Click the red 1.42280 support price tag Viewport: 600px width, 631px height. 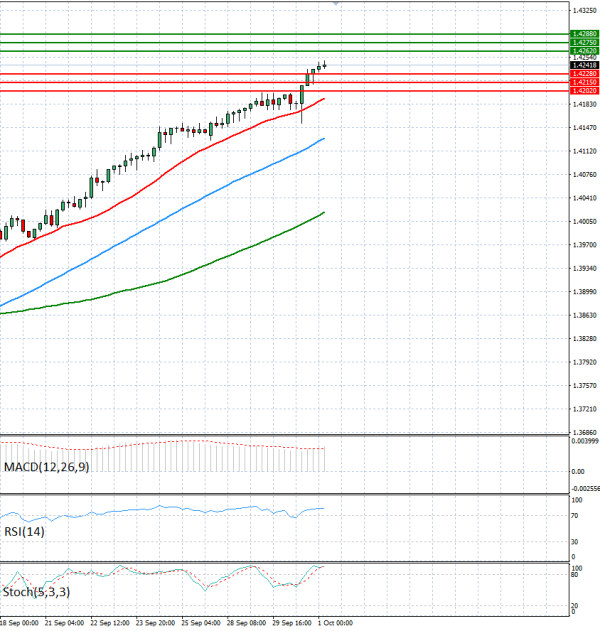click(585, 74)
